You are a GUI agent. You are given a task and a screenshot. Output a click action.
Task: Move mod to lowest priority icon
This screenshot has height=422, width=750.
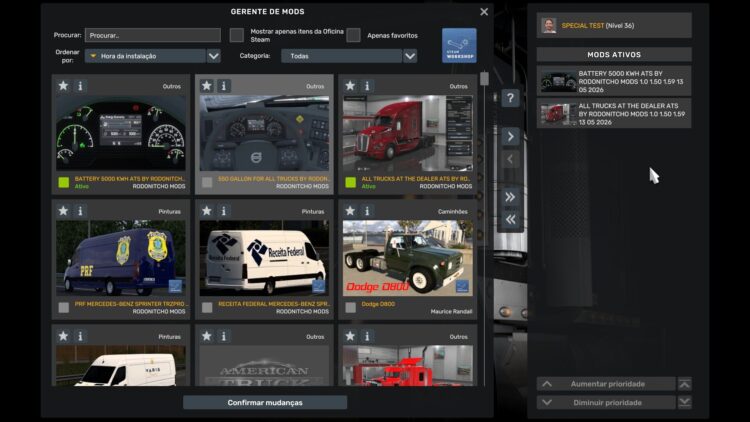coord(684,402)
